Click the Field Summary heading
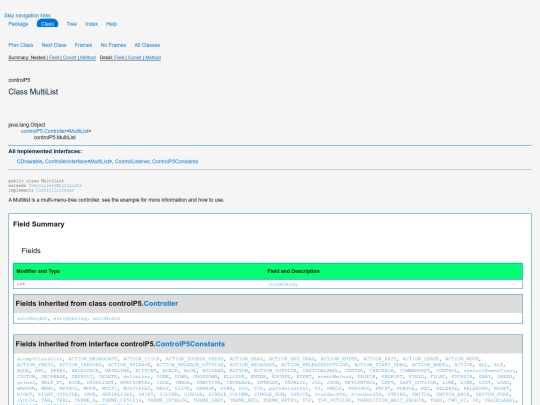 pyautogui.click(x=39, y=224)
